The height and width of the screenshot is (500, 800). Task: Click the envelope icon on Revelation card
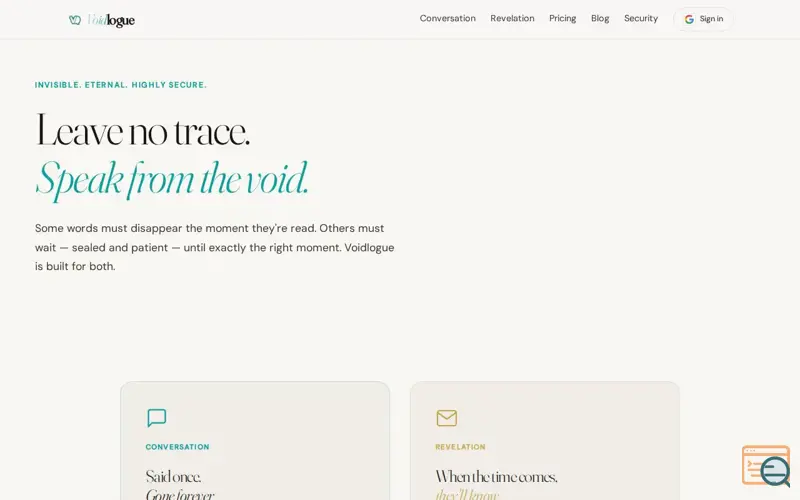pos(446,418)
